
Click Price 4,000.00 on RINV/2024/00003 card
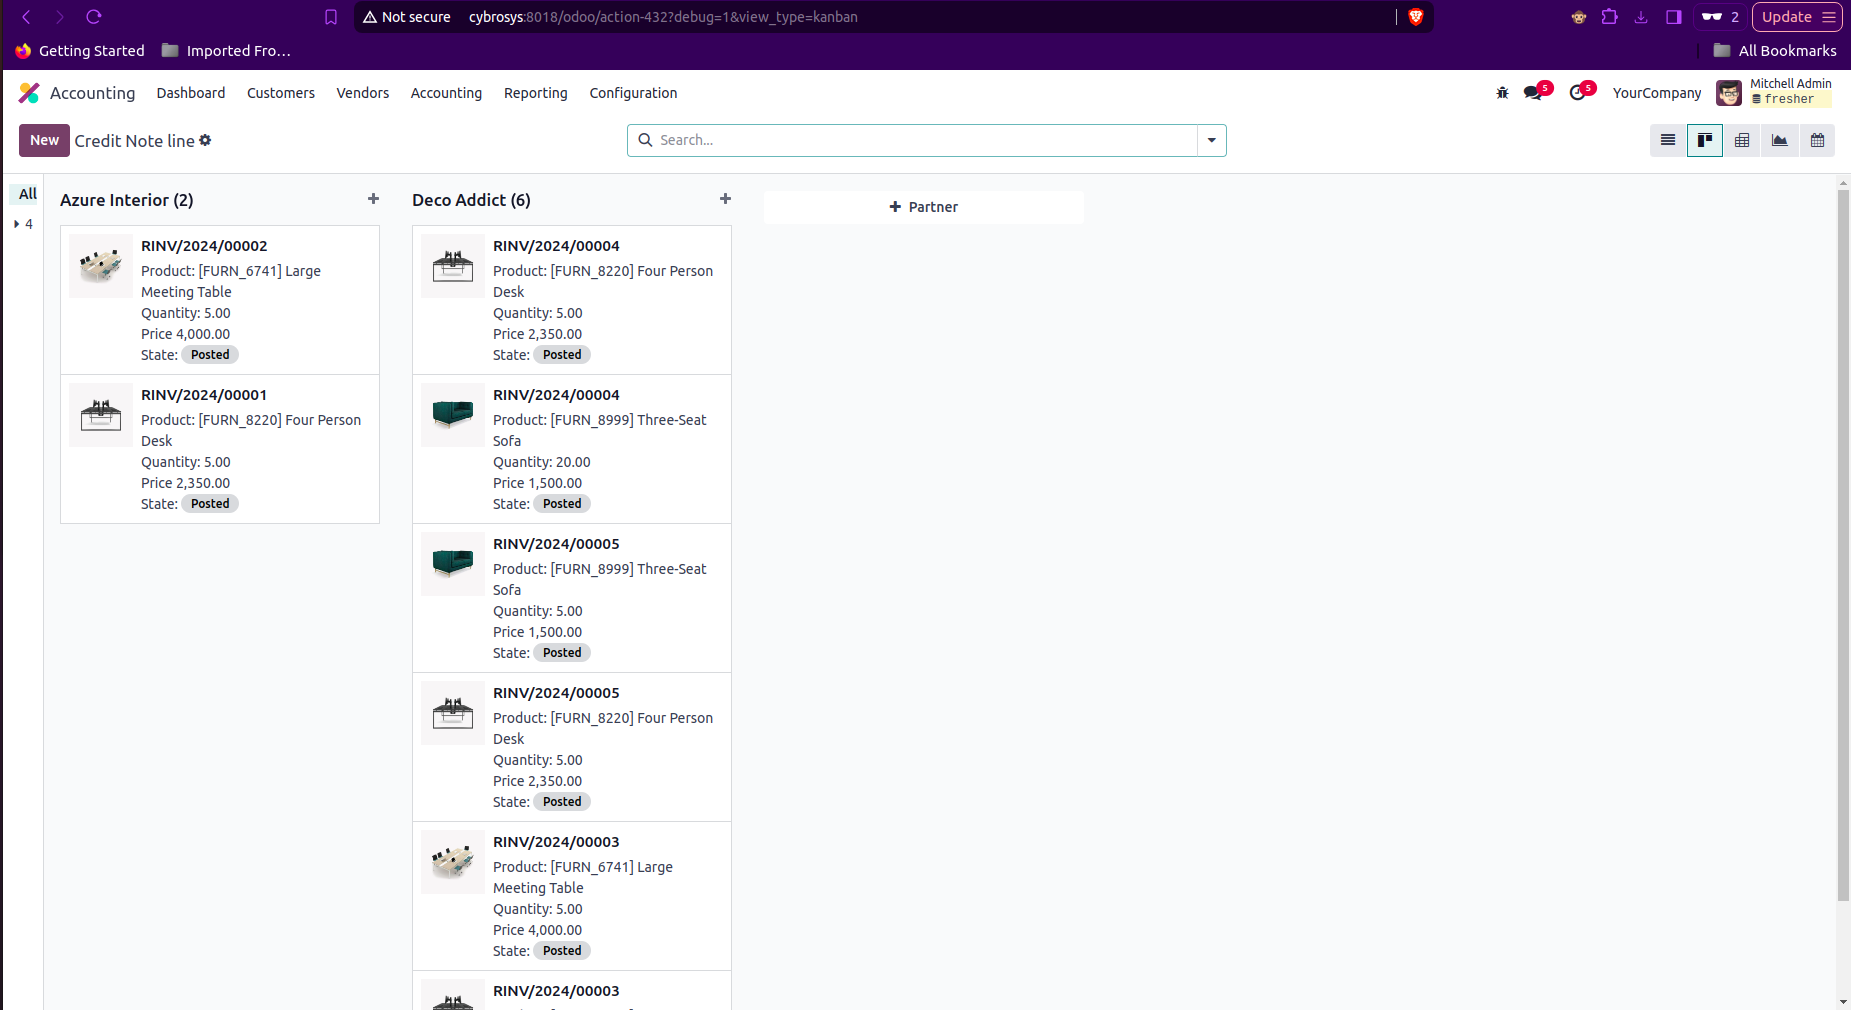coord(537,930)
